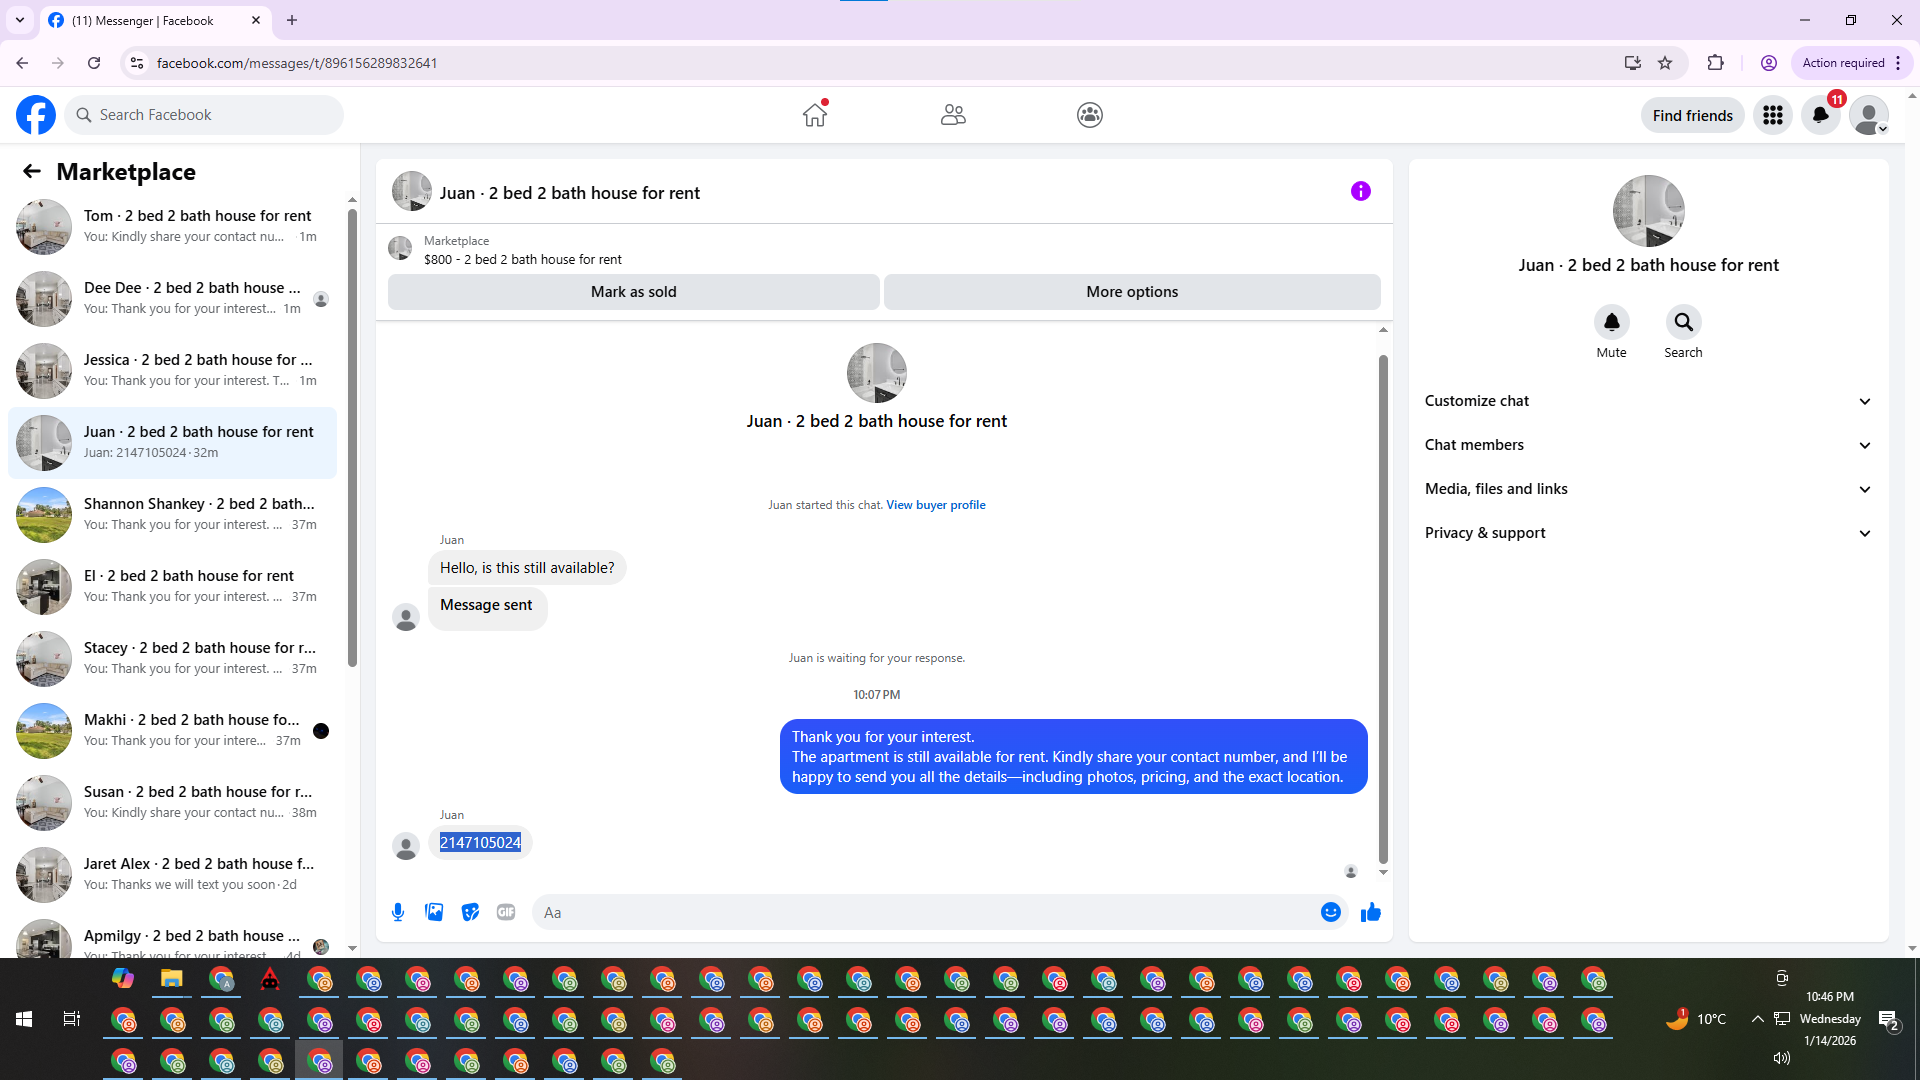
Task: Expand Privacy & support section
Action: pos(1647,533)
